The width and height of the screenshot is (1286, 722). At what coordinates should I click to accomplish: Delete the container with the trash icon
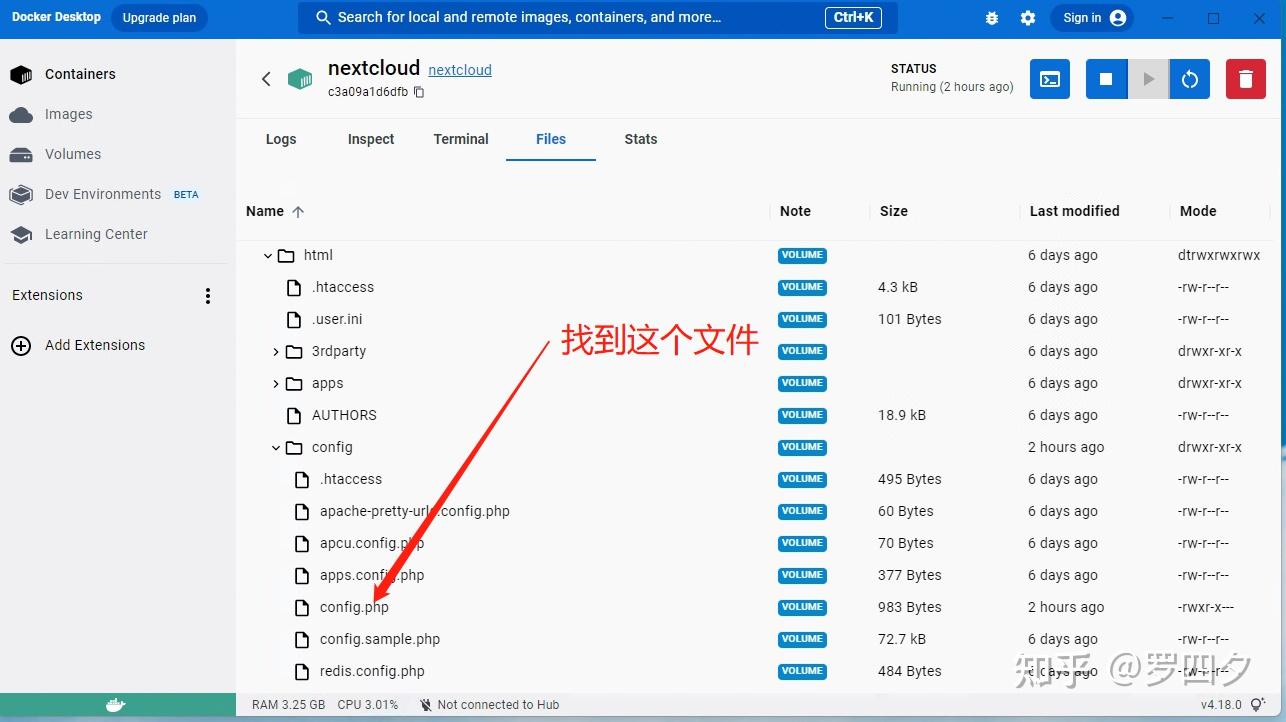pos(1245,79)
